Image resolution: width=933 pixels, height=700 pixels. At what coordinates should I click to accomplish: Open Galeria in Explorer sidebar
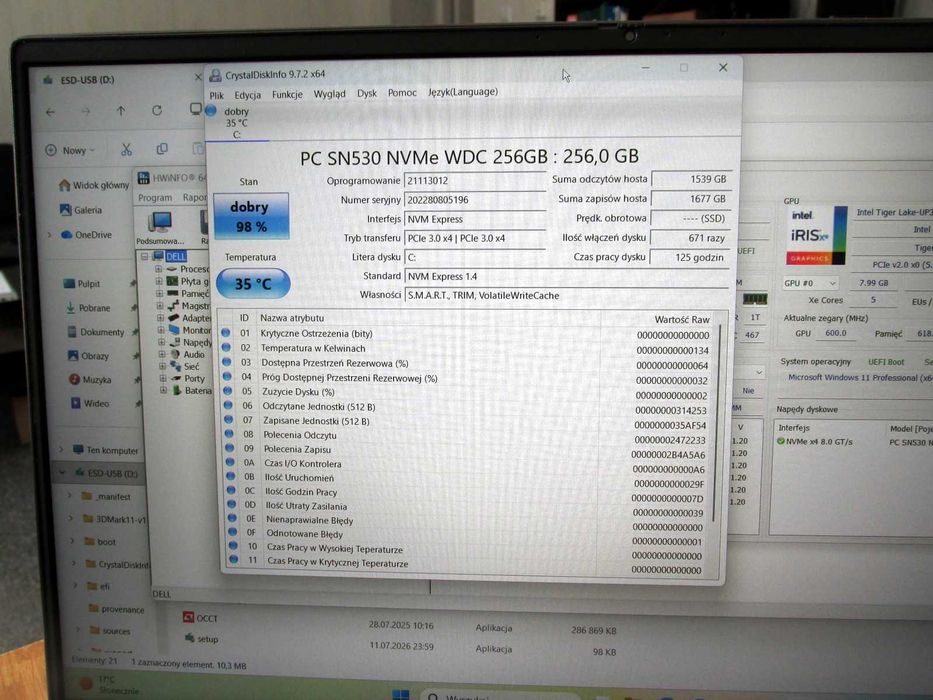tap(81, 210)
